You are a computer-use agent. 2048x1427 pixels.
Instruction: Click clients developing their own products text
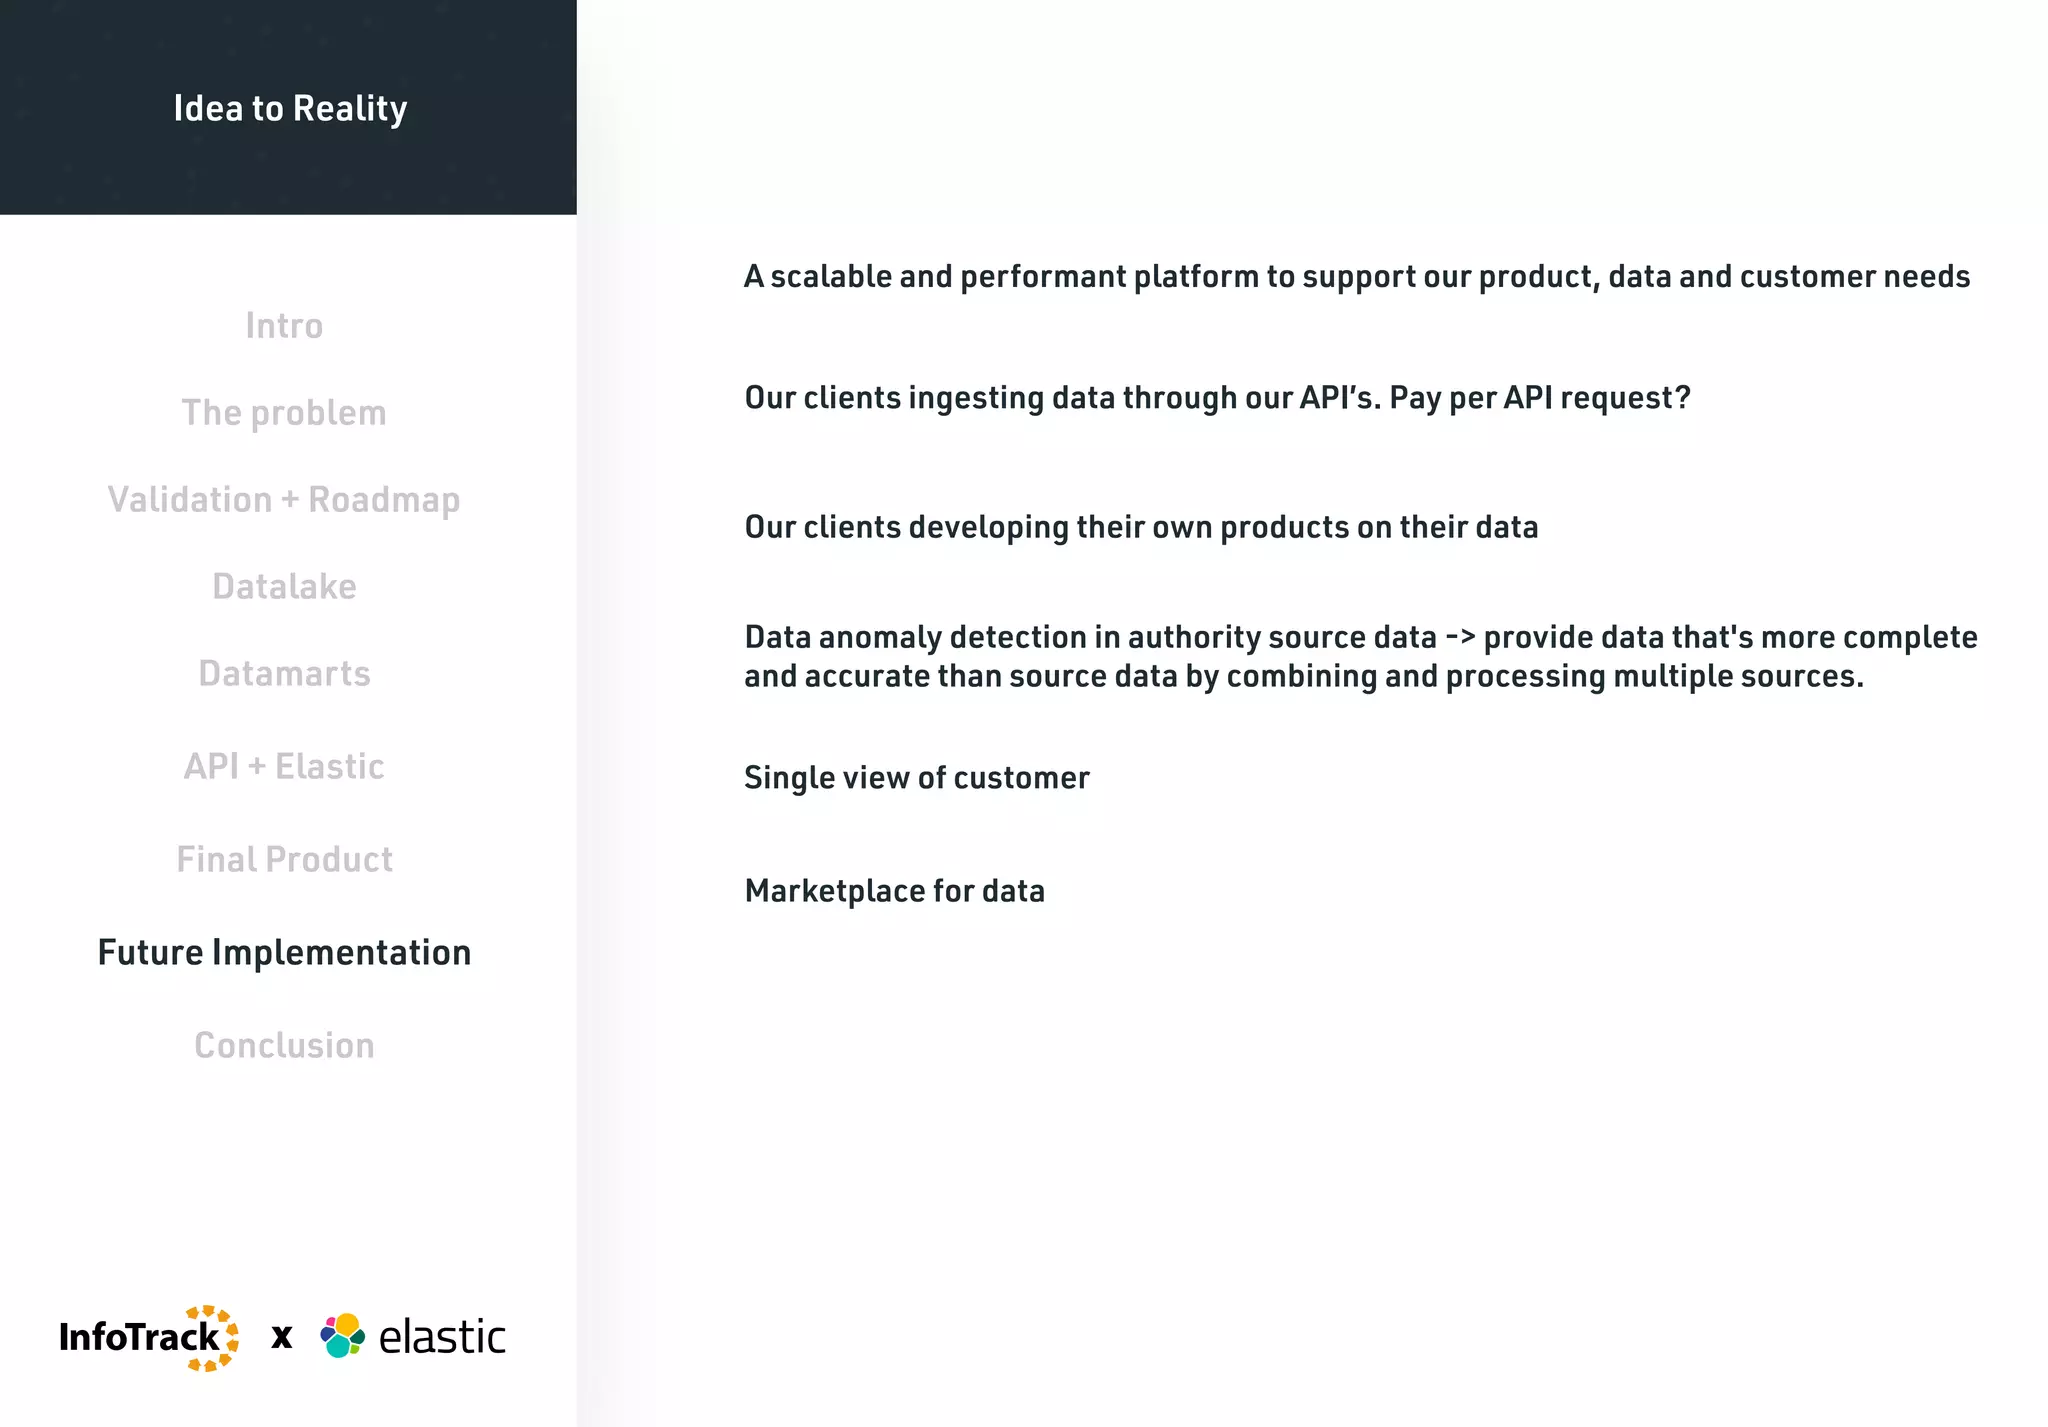point(1141,527)
